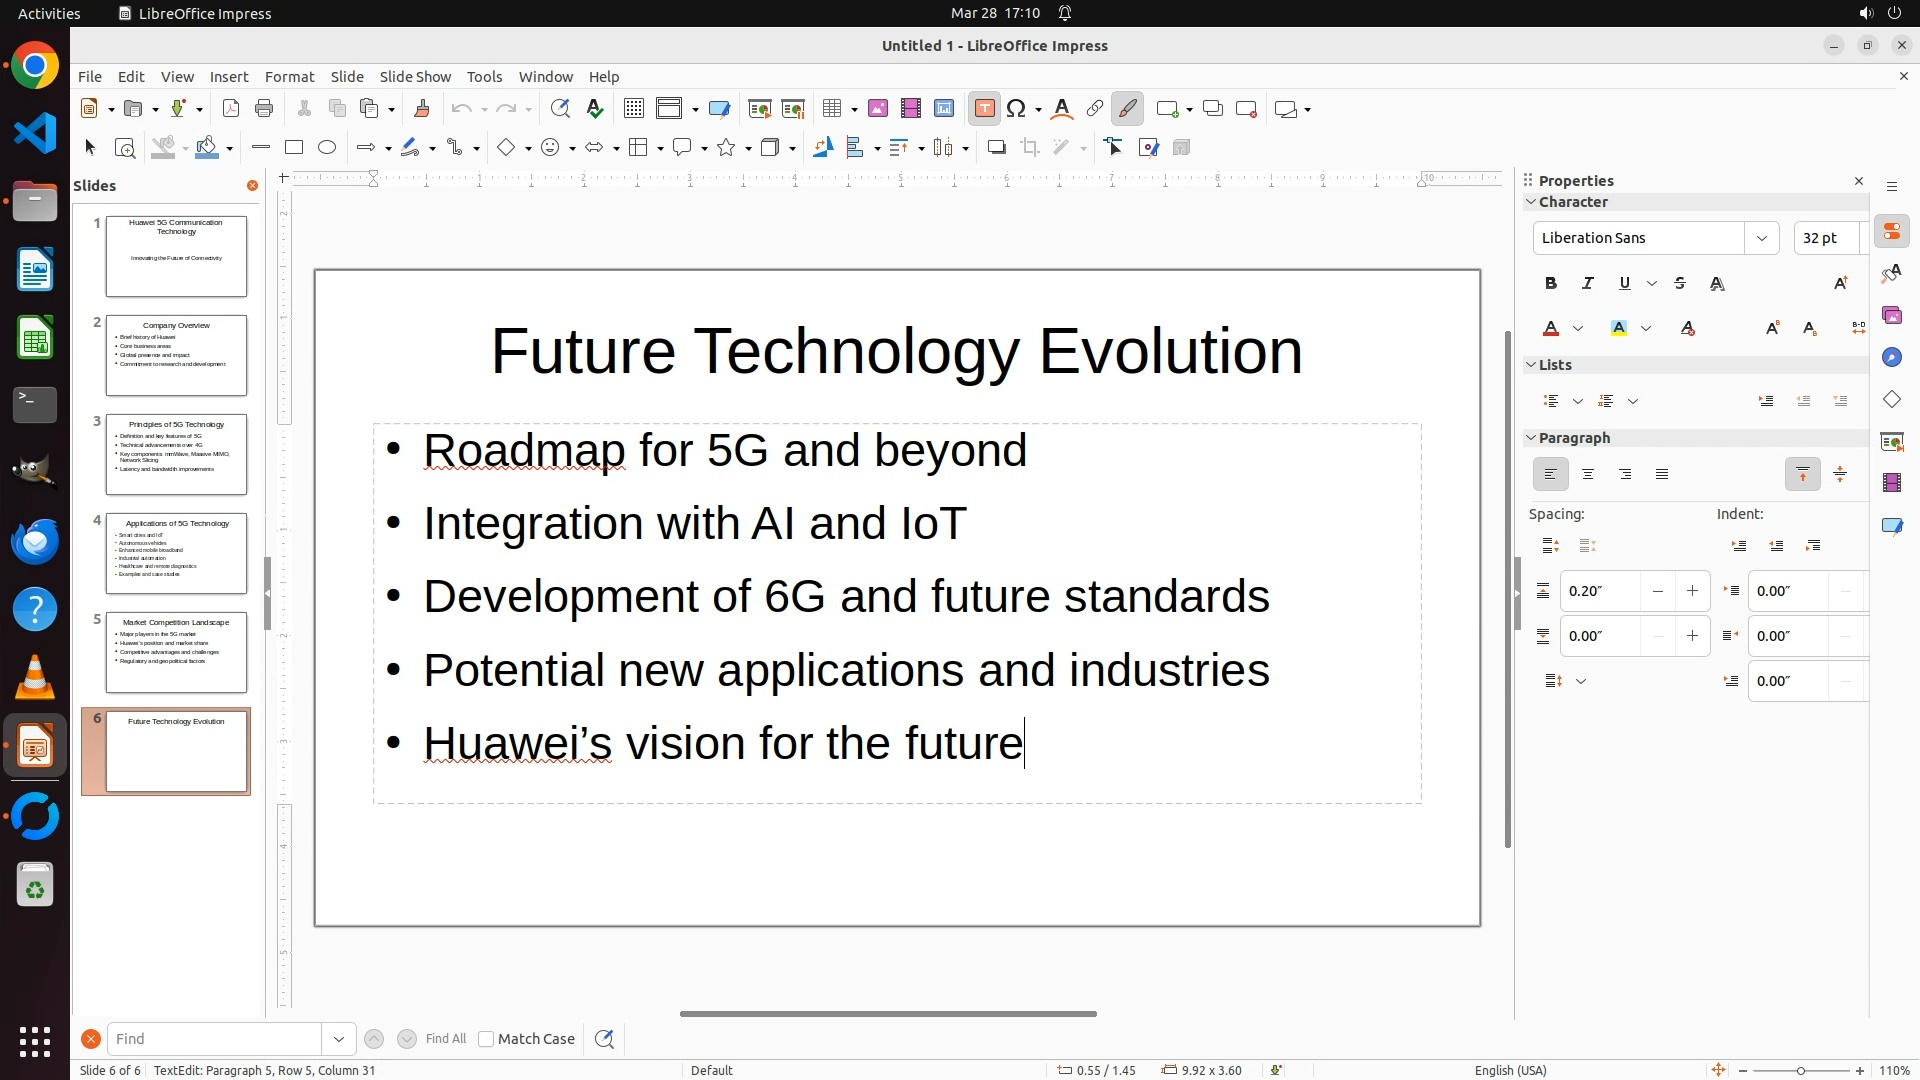Image resolution: width=1920 pixels, height=1080 pixels.
Task: Click the Find All button
Action: point(446,1039)
